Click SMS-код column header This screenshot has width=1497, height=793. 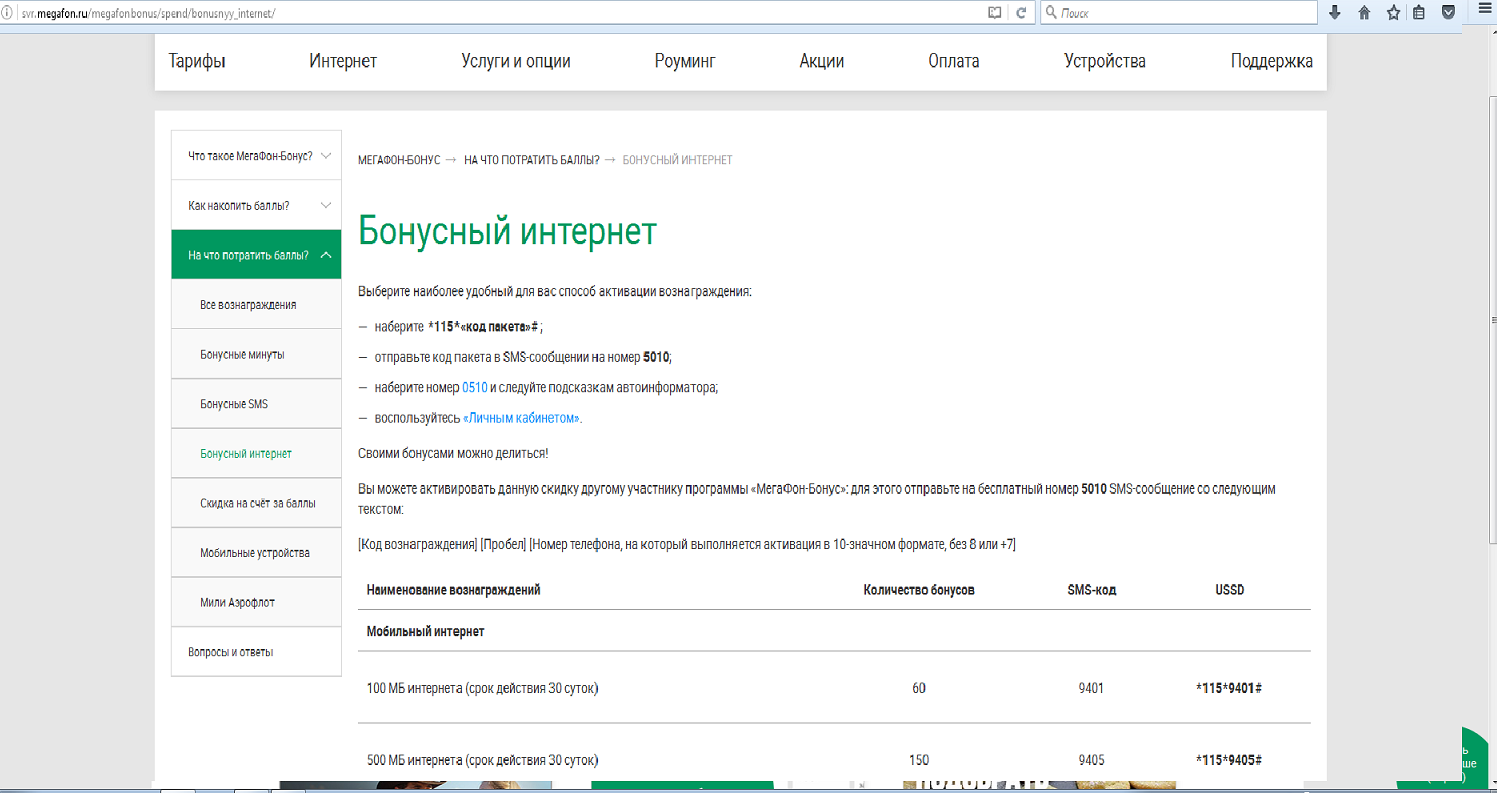pos(1092,590)
